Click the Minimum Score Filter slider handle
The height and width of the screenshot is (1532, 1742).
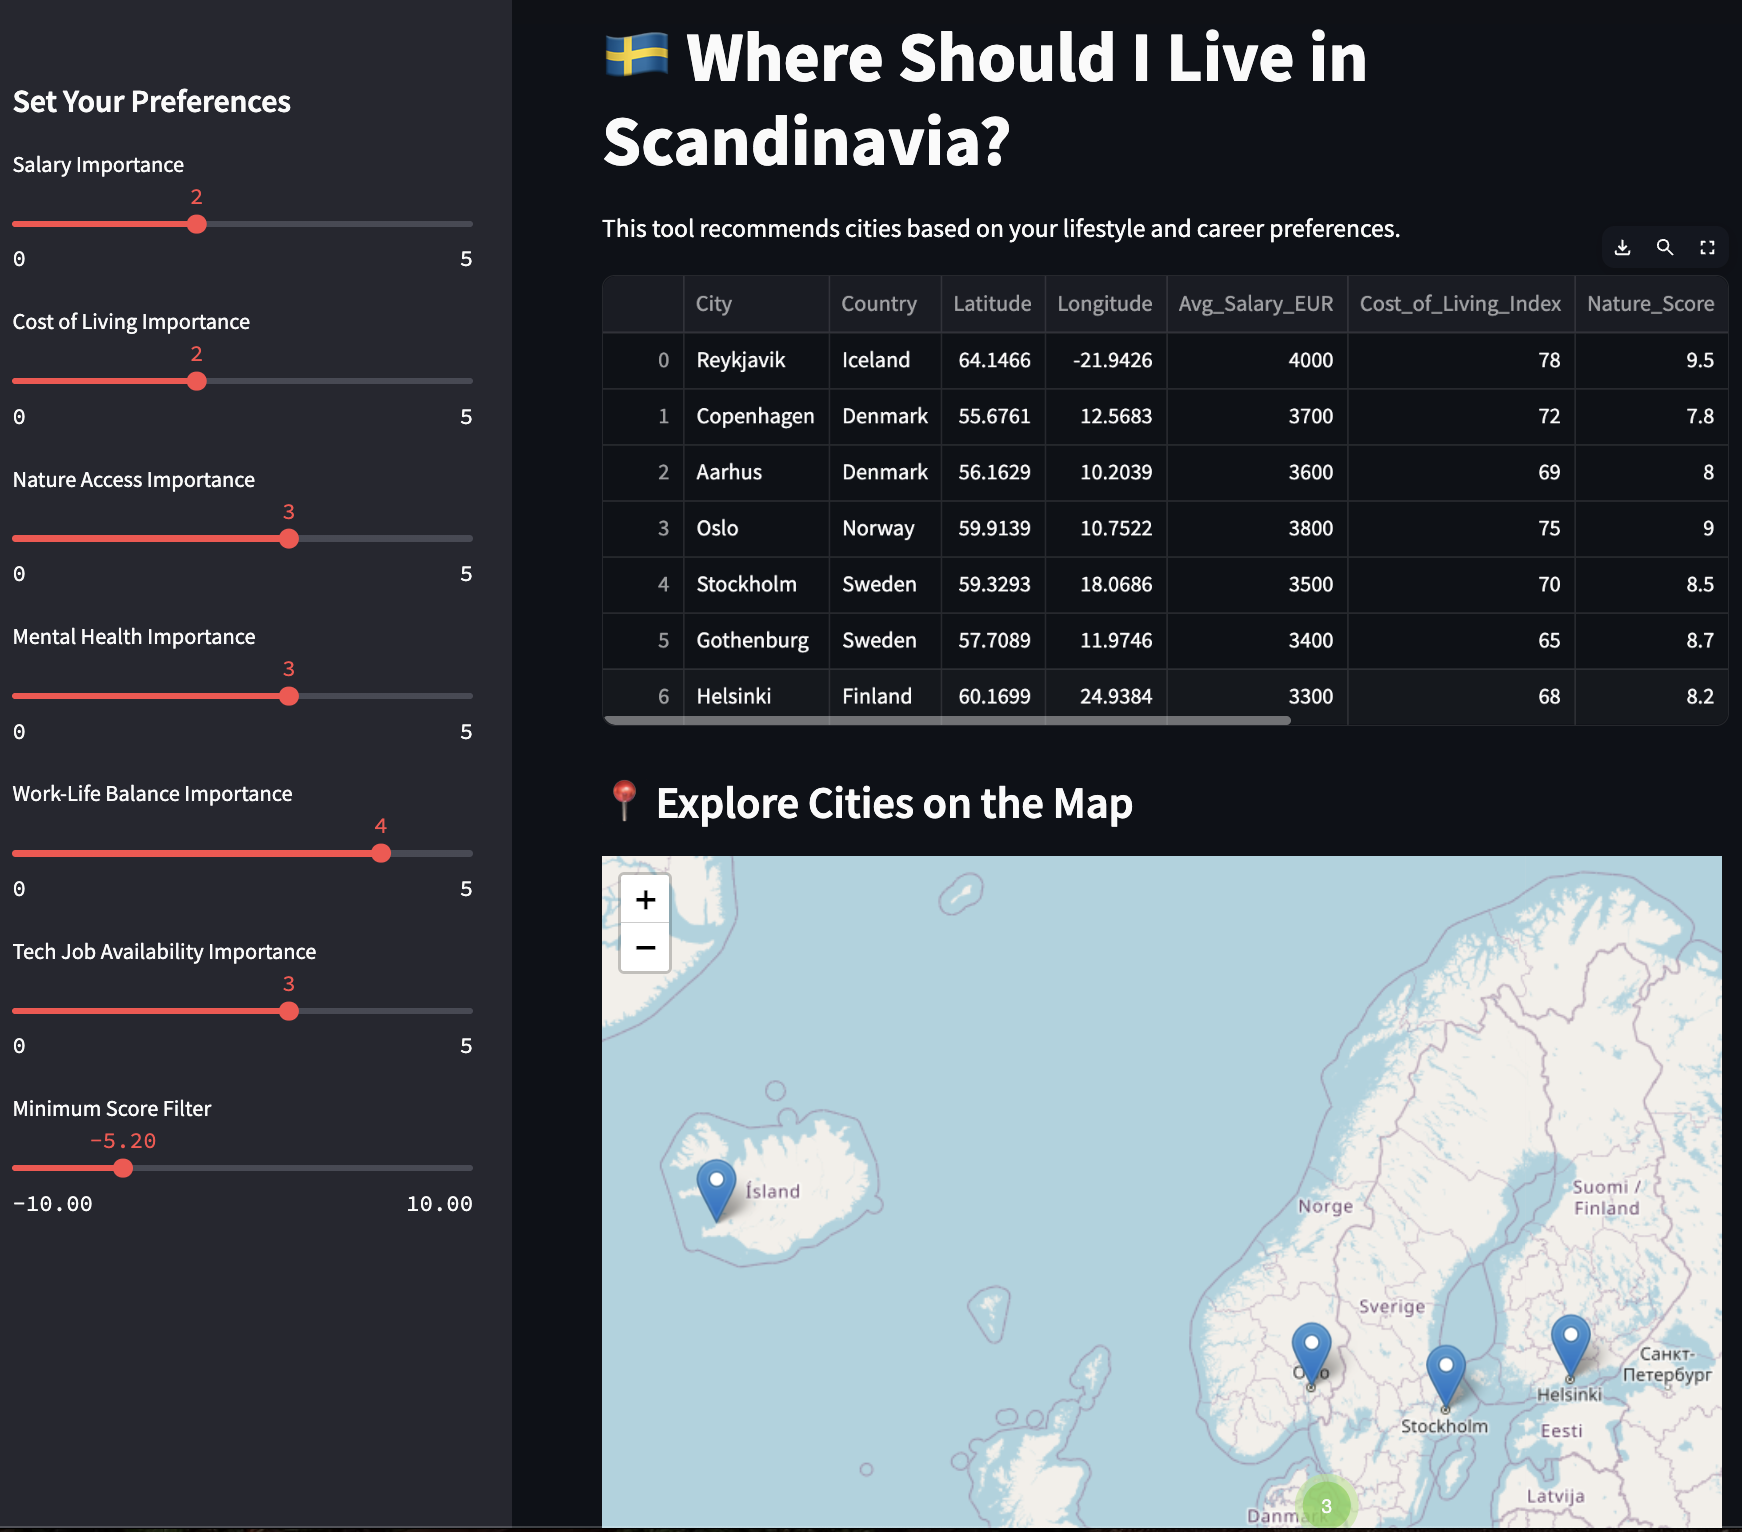pos(123,1167)
